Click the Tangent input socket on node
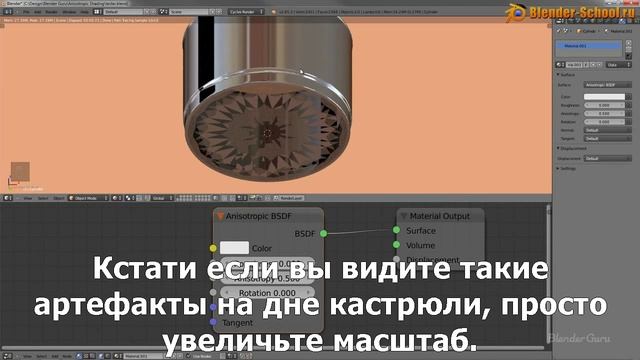The height and width of the screenshot is (360, 640). (x=213, y=322)
